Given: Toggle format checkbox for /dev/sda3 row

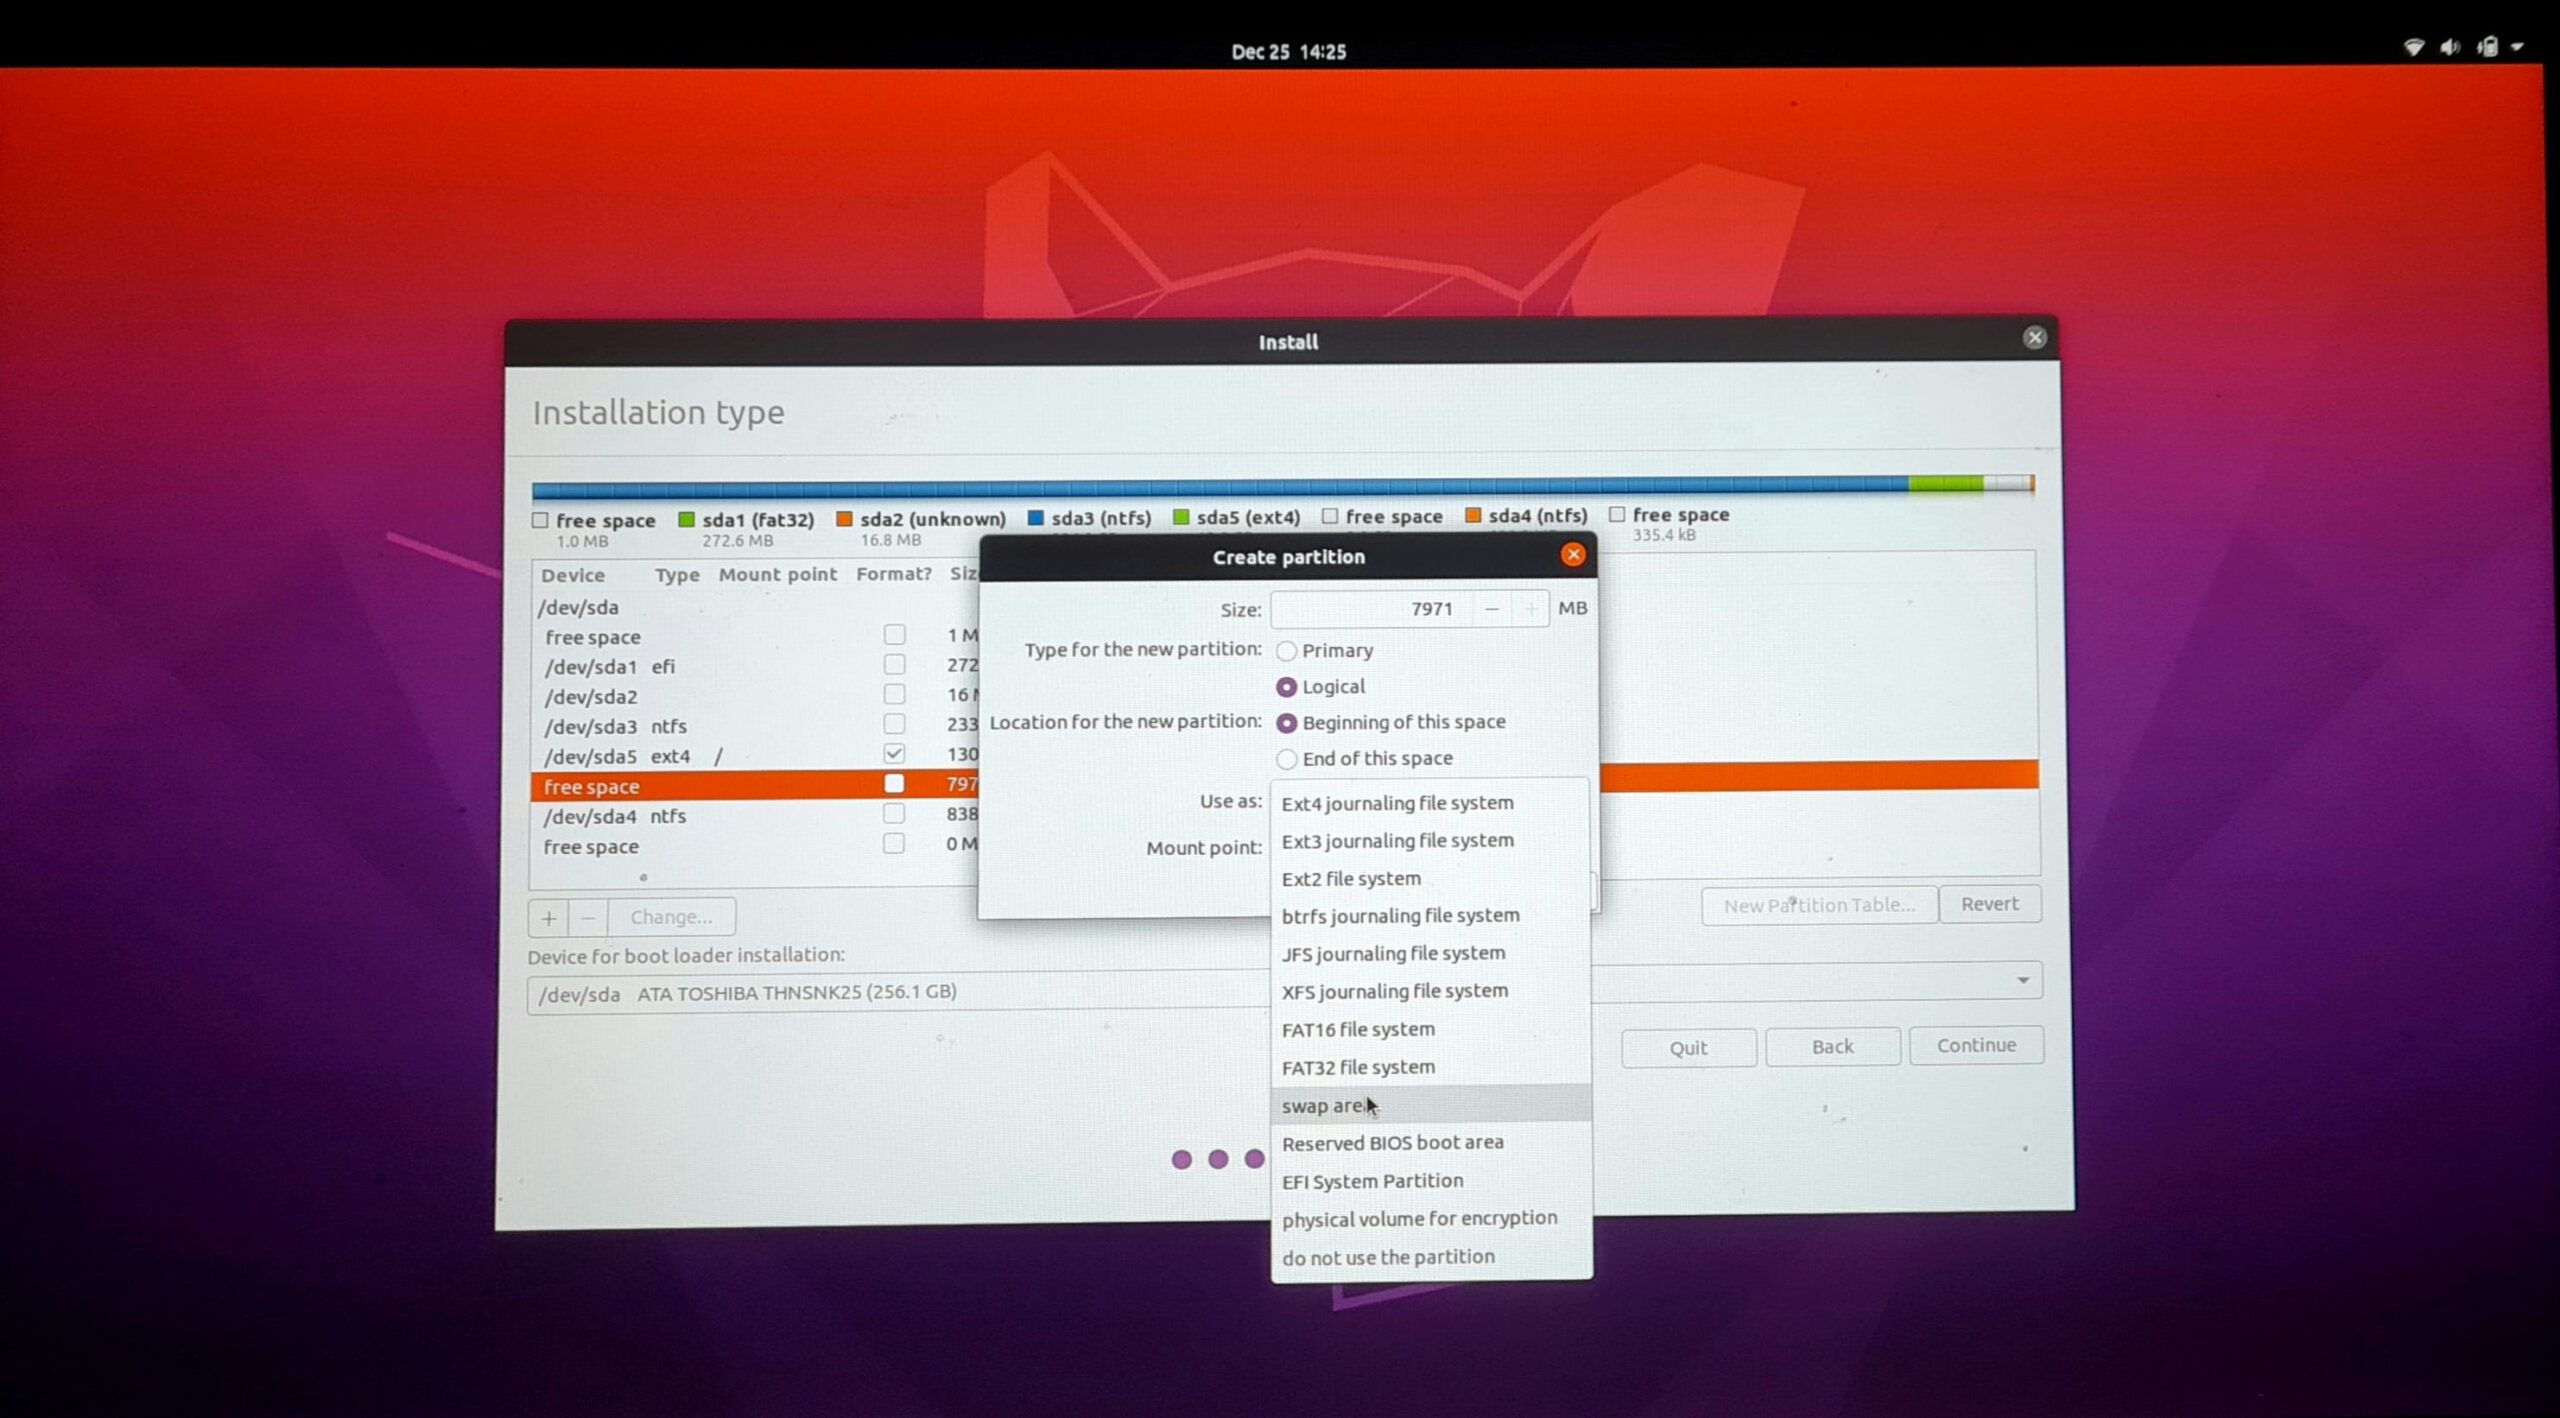Looking at the screenshot, I should (894, 724).
